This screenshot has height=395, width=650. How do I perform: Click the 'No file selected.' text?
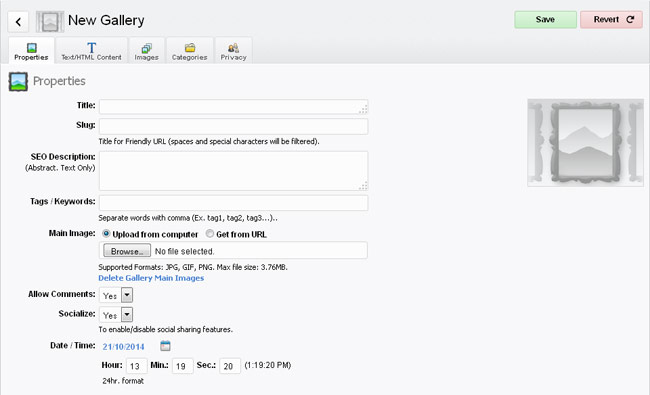pyautogui.click(x=184, y=252)
